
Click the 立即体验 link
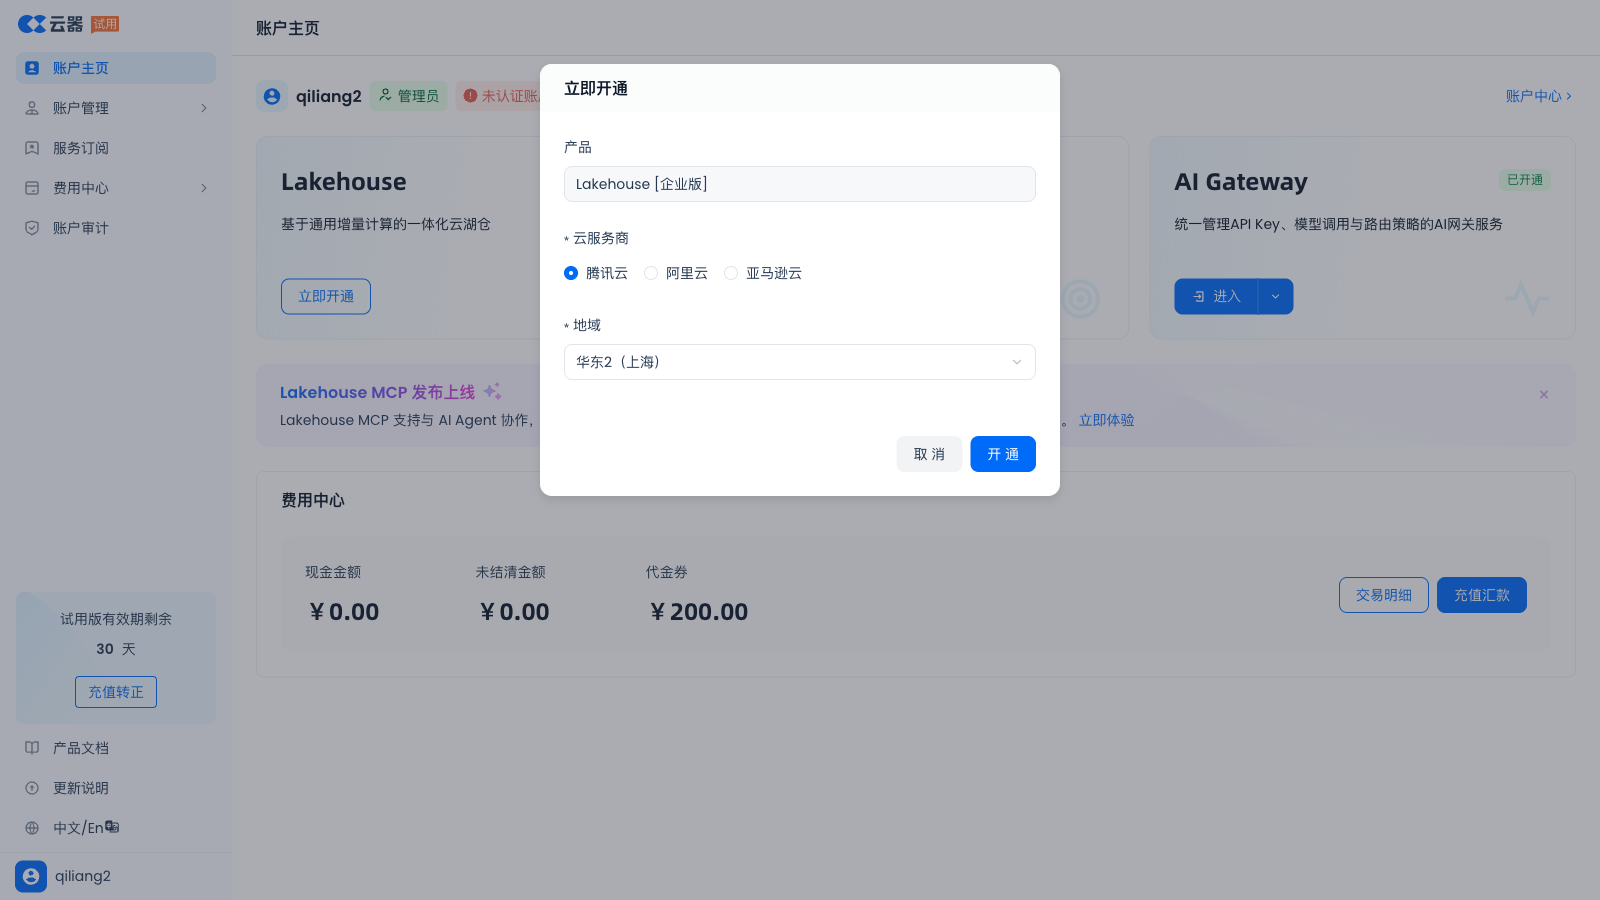[1107, 420]
